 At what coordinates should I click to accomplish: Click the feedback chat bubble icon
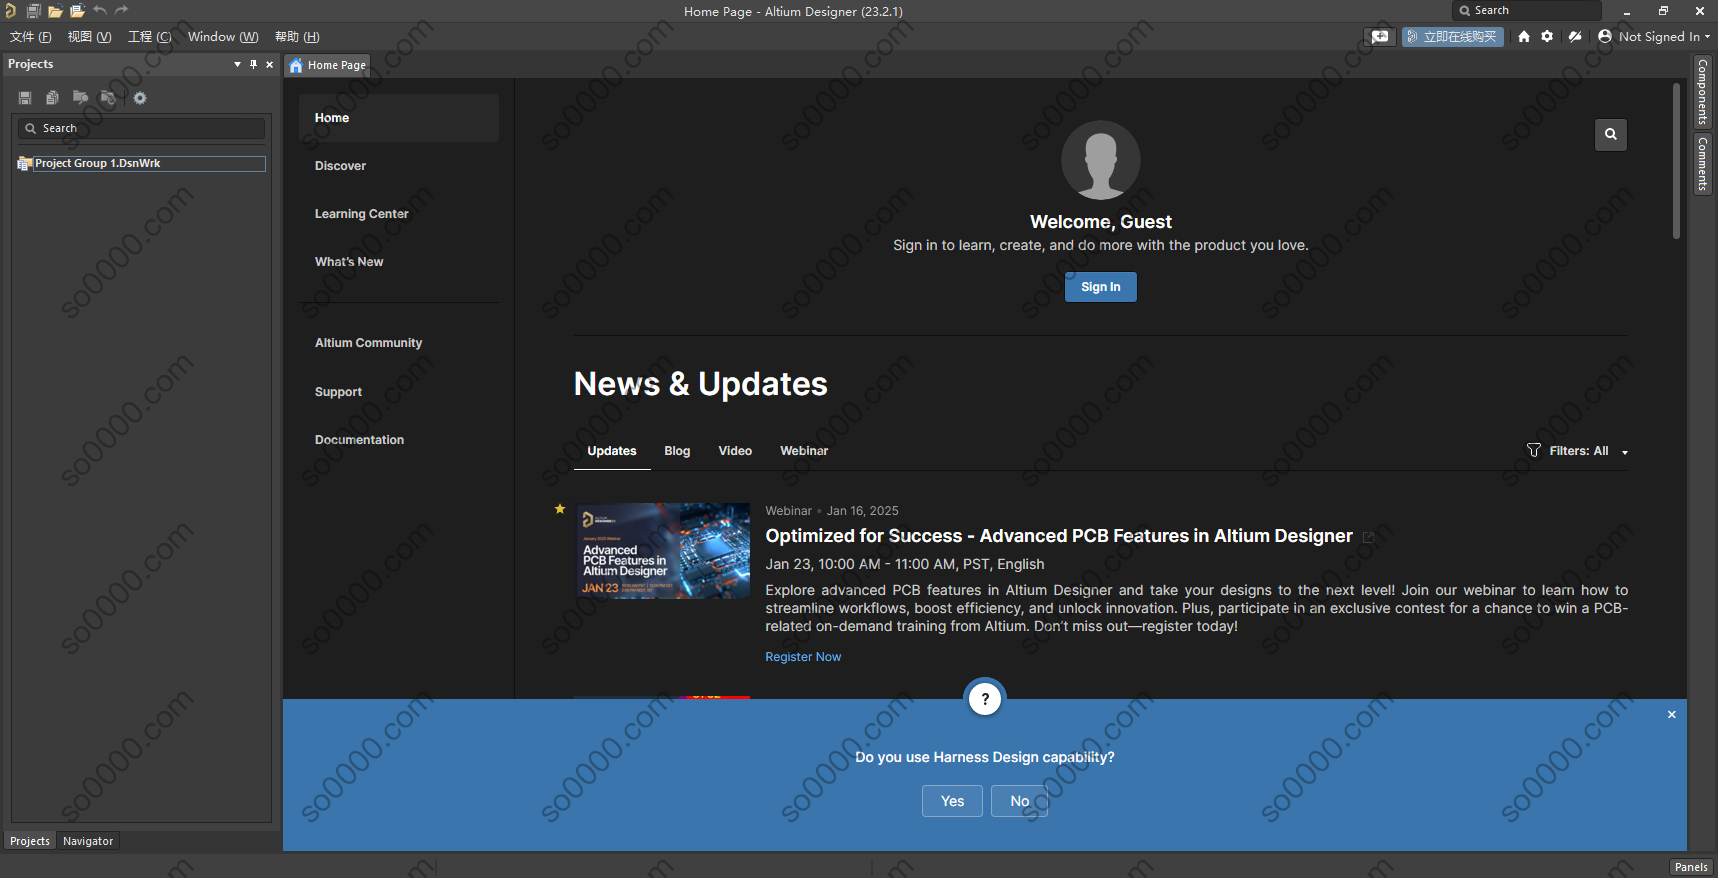click(1380, 36)
